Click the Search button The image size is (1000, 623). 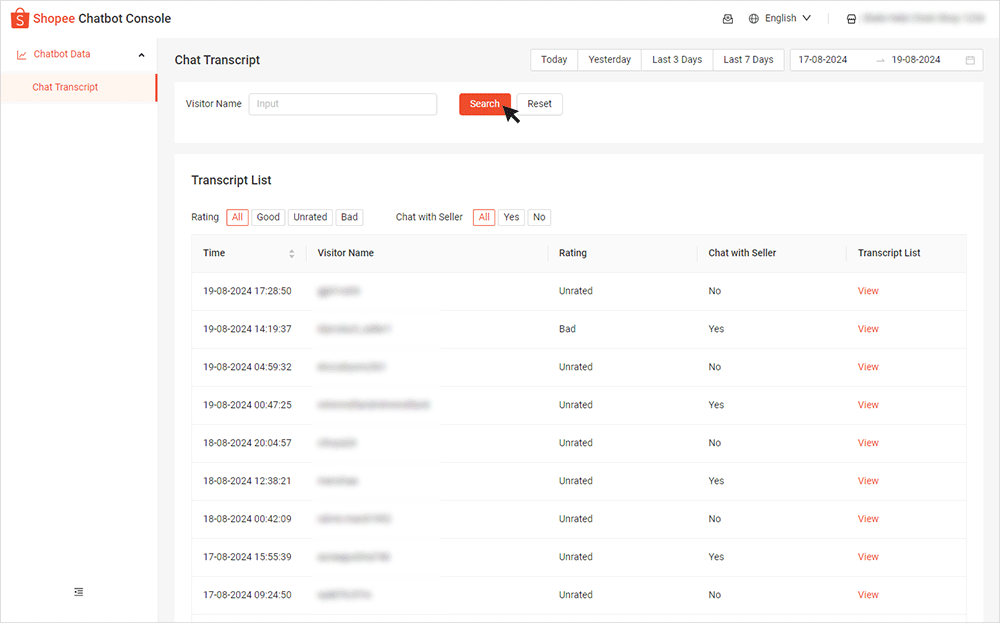point(484,104)
